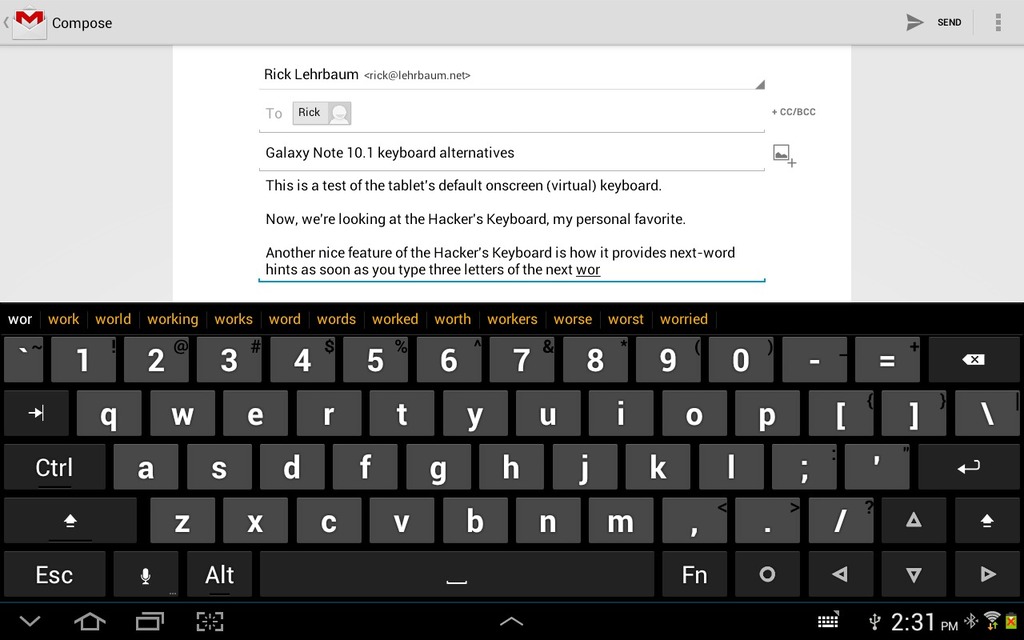Choose the suggestion 'worked'
The image size is (1024, 640).
click(x=395, y=319)
